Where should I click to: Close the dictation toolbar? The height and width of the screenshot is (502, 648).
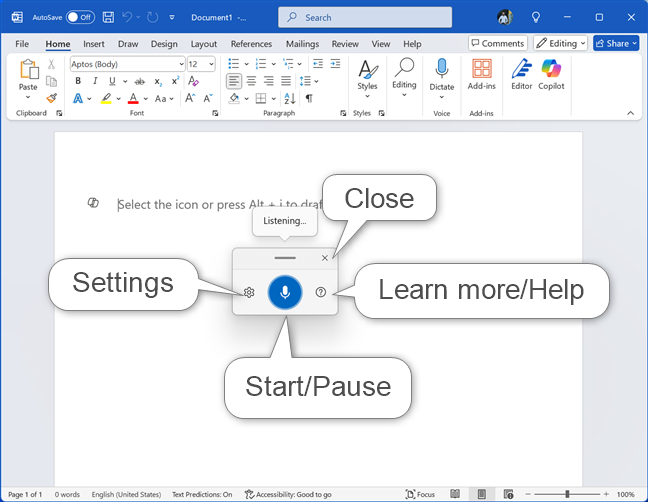click(324, 258)
